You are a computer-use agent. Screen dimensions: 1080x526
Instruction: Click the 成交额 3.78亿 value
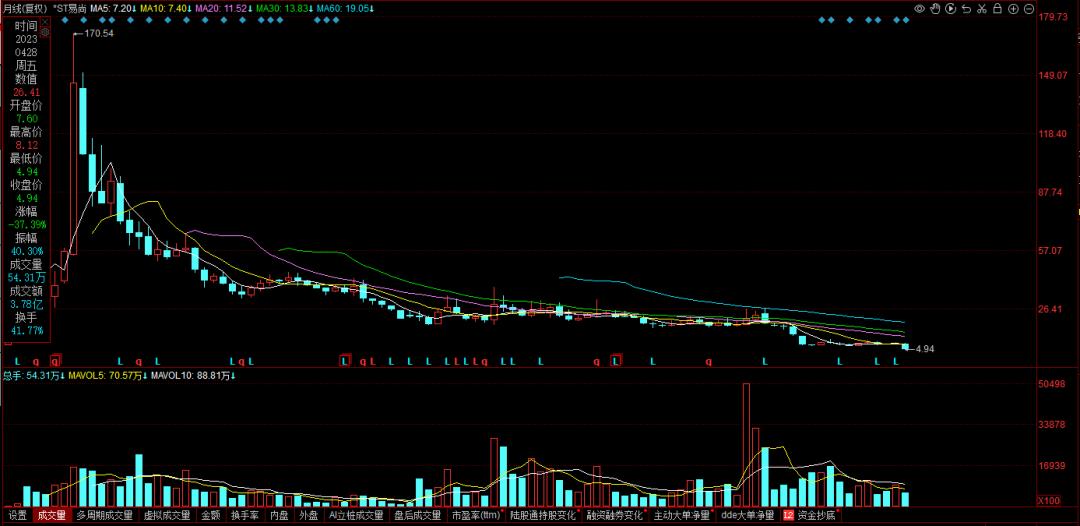pos(26,304)
